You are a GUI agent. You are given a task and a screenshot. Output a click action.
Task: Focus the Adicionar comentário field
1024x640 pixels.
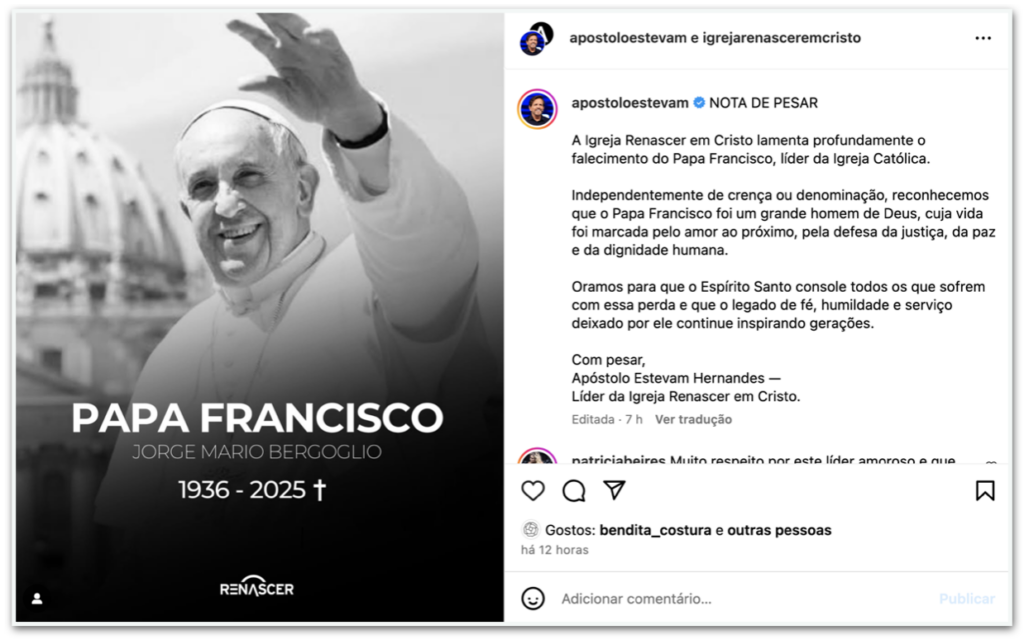pyautogui.click(x=744, y=598)
